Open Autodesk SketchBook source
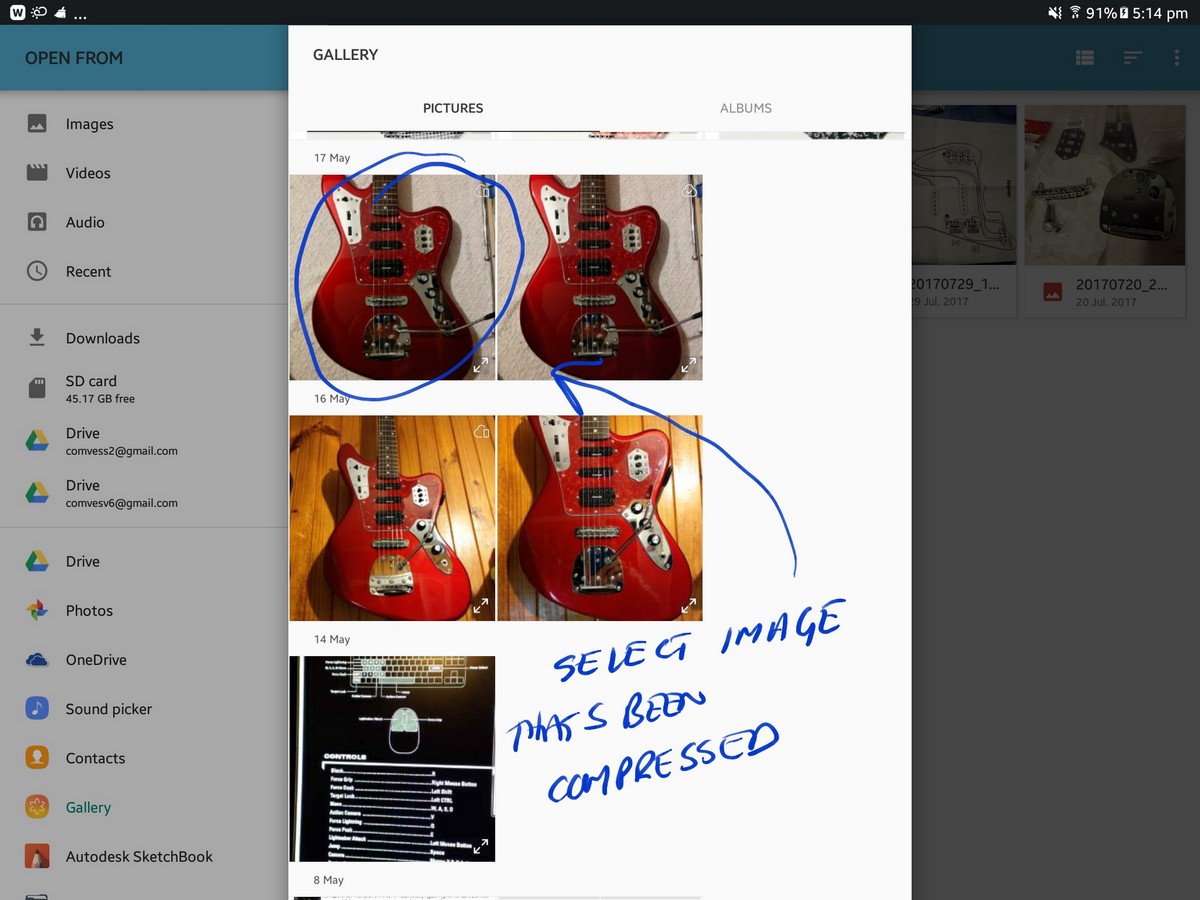This screenshot has width=1200, height=900. coord(139,856)
